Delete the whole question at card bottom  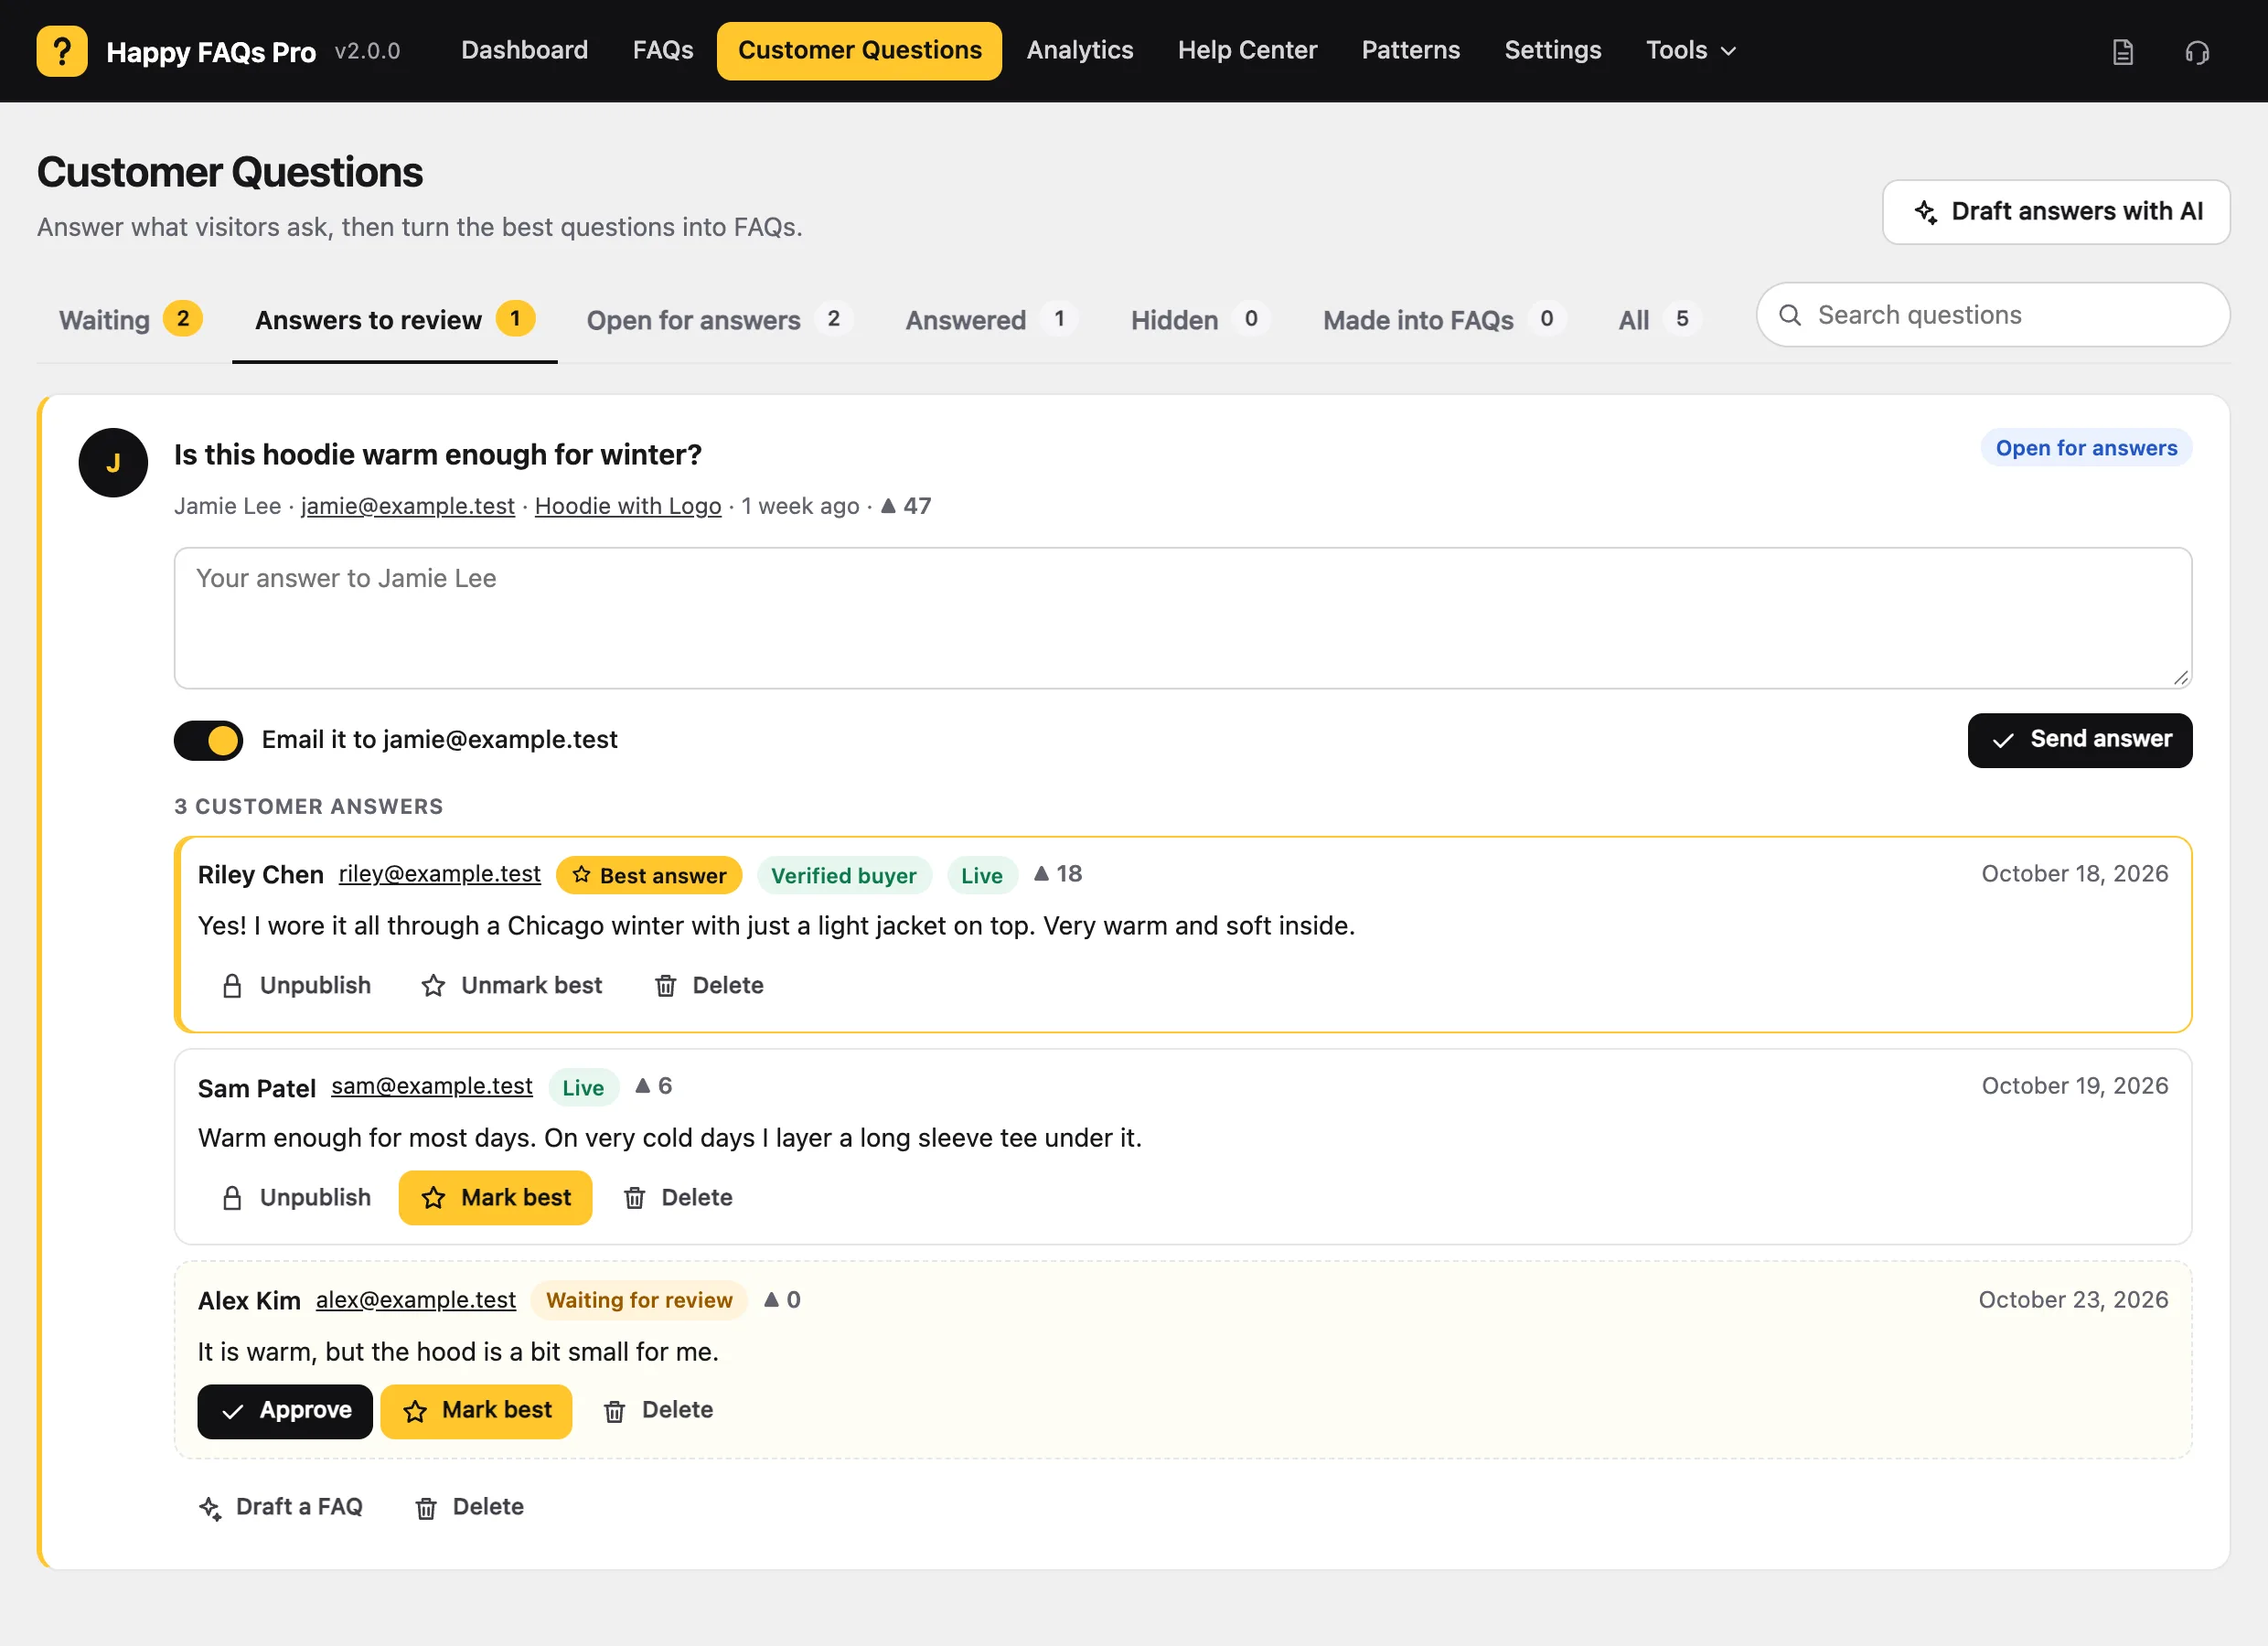pyautogui.click(x=469, y=1508)
